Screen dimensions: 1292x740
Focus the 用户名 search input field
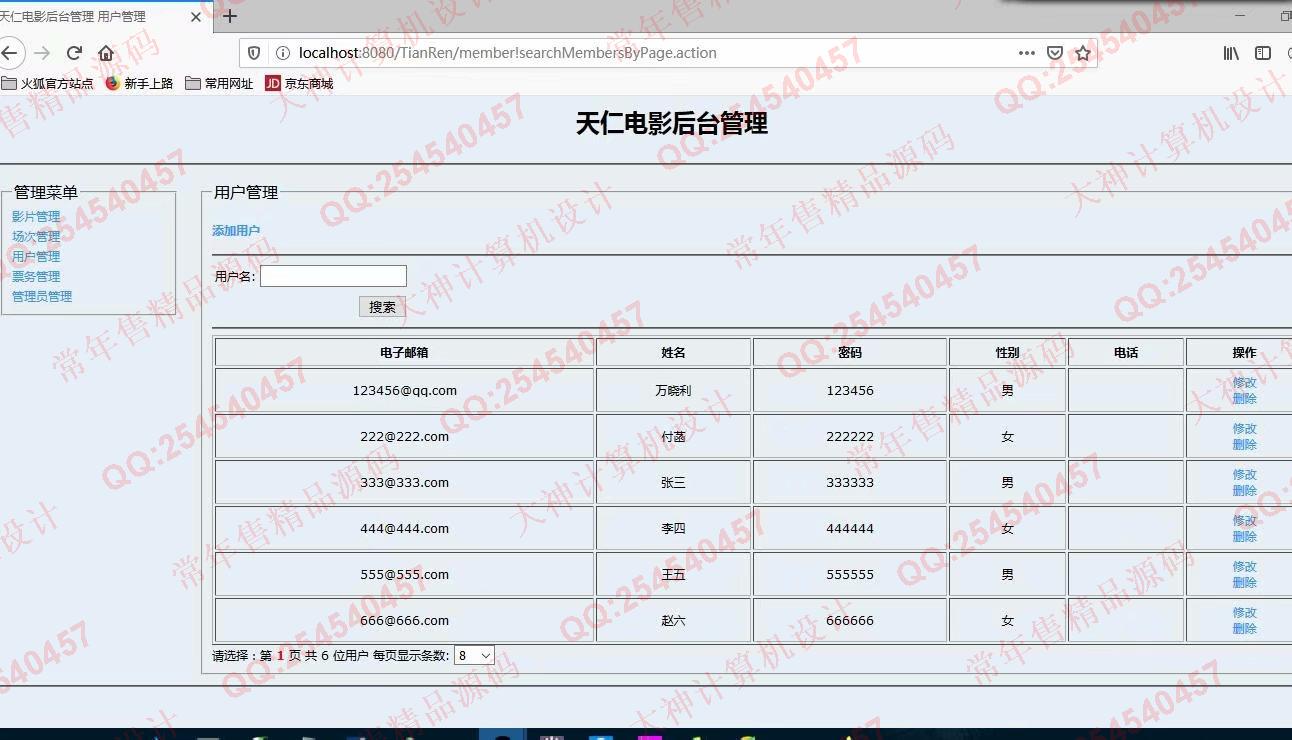pyautogui.click(x=333, y=276)
